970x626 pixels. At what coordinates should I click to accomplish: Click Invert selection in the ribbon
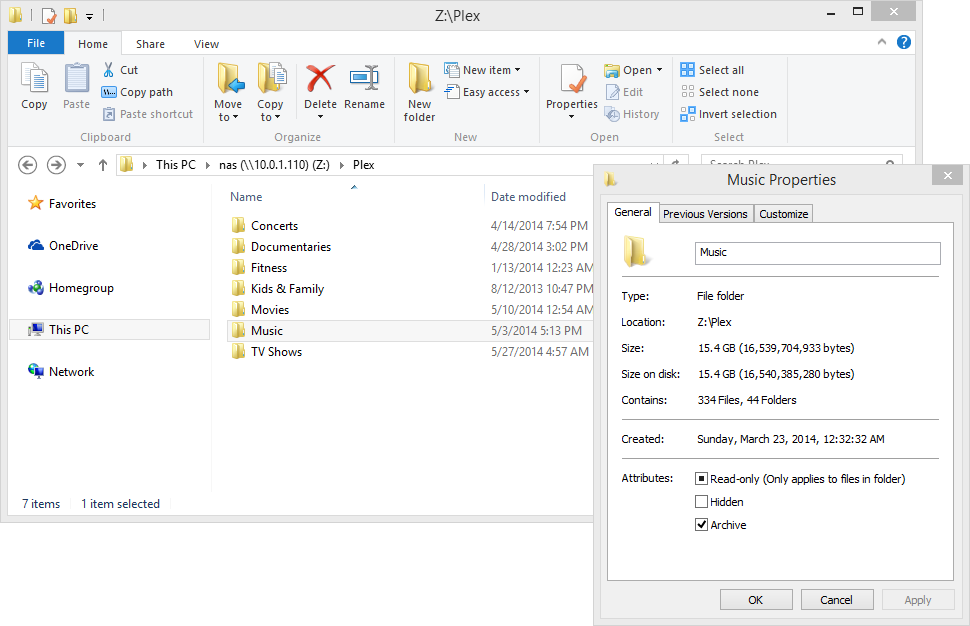pos(729,114)
